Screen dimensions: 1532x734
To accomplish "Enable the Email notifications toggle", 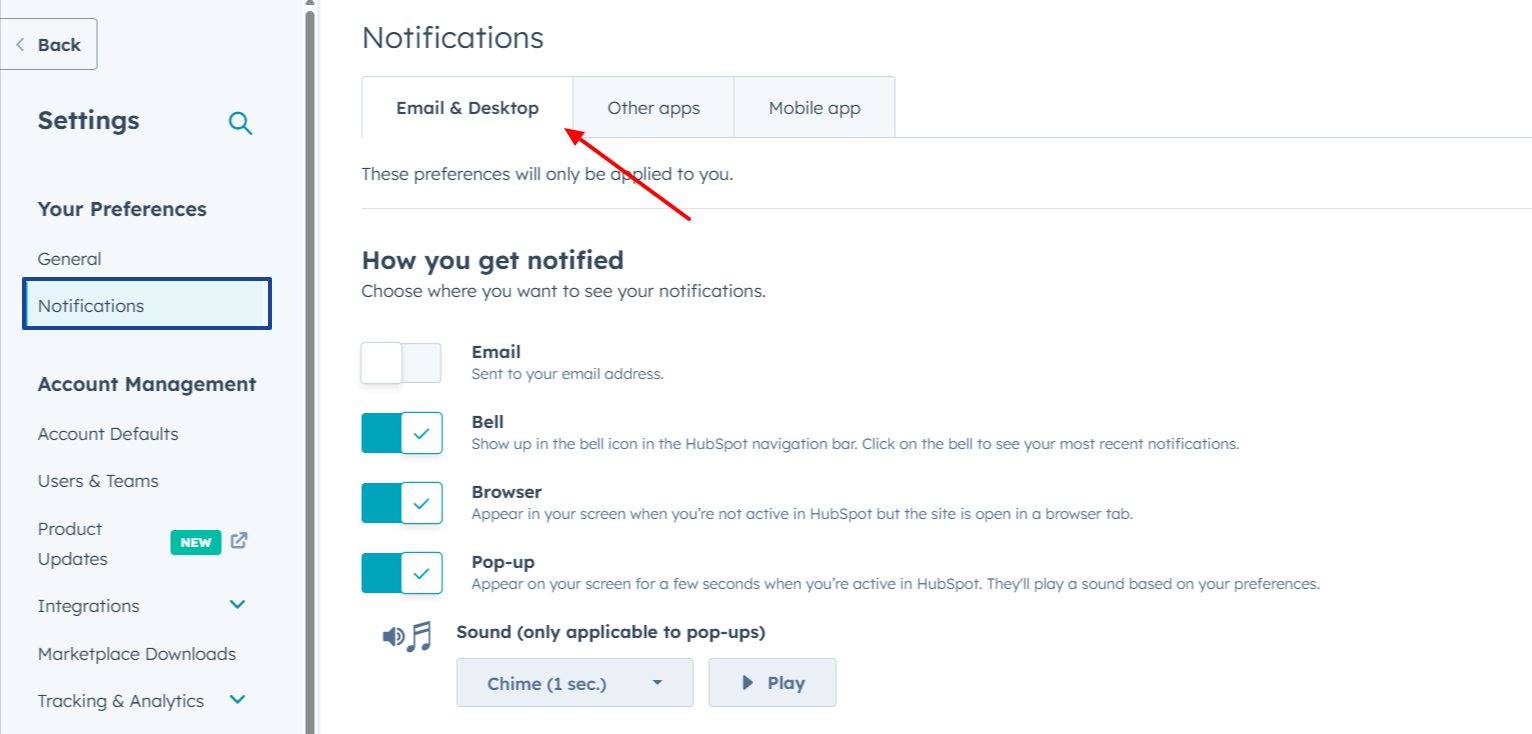I will [401, 363].
